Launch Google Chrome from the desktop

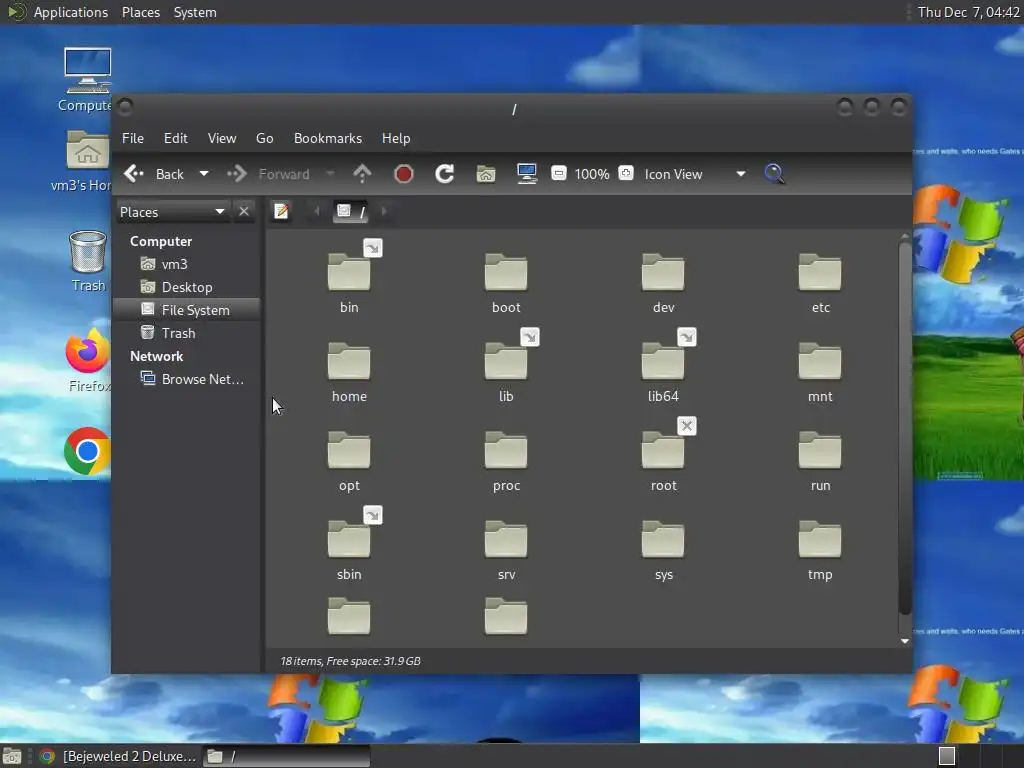pos(87,452)
